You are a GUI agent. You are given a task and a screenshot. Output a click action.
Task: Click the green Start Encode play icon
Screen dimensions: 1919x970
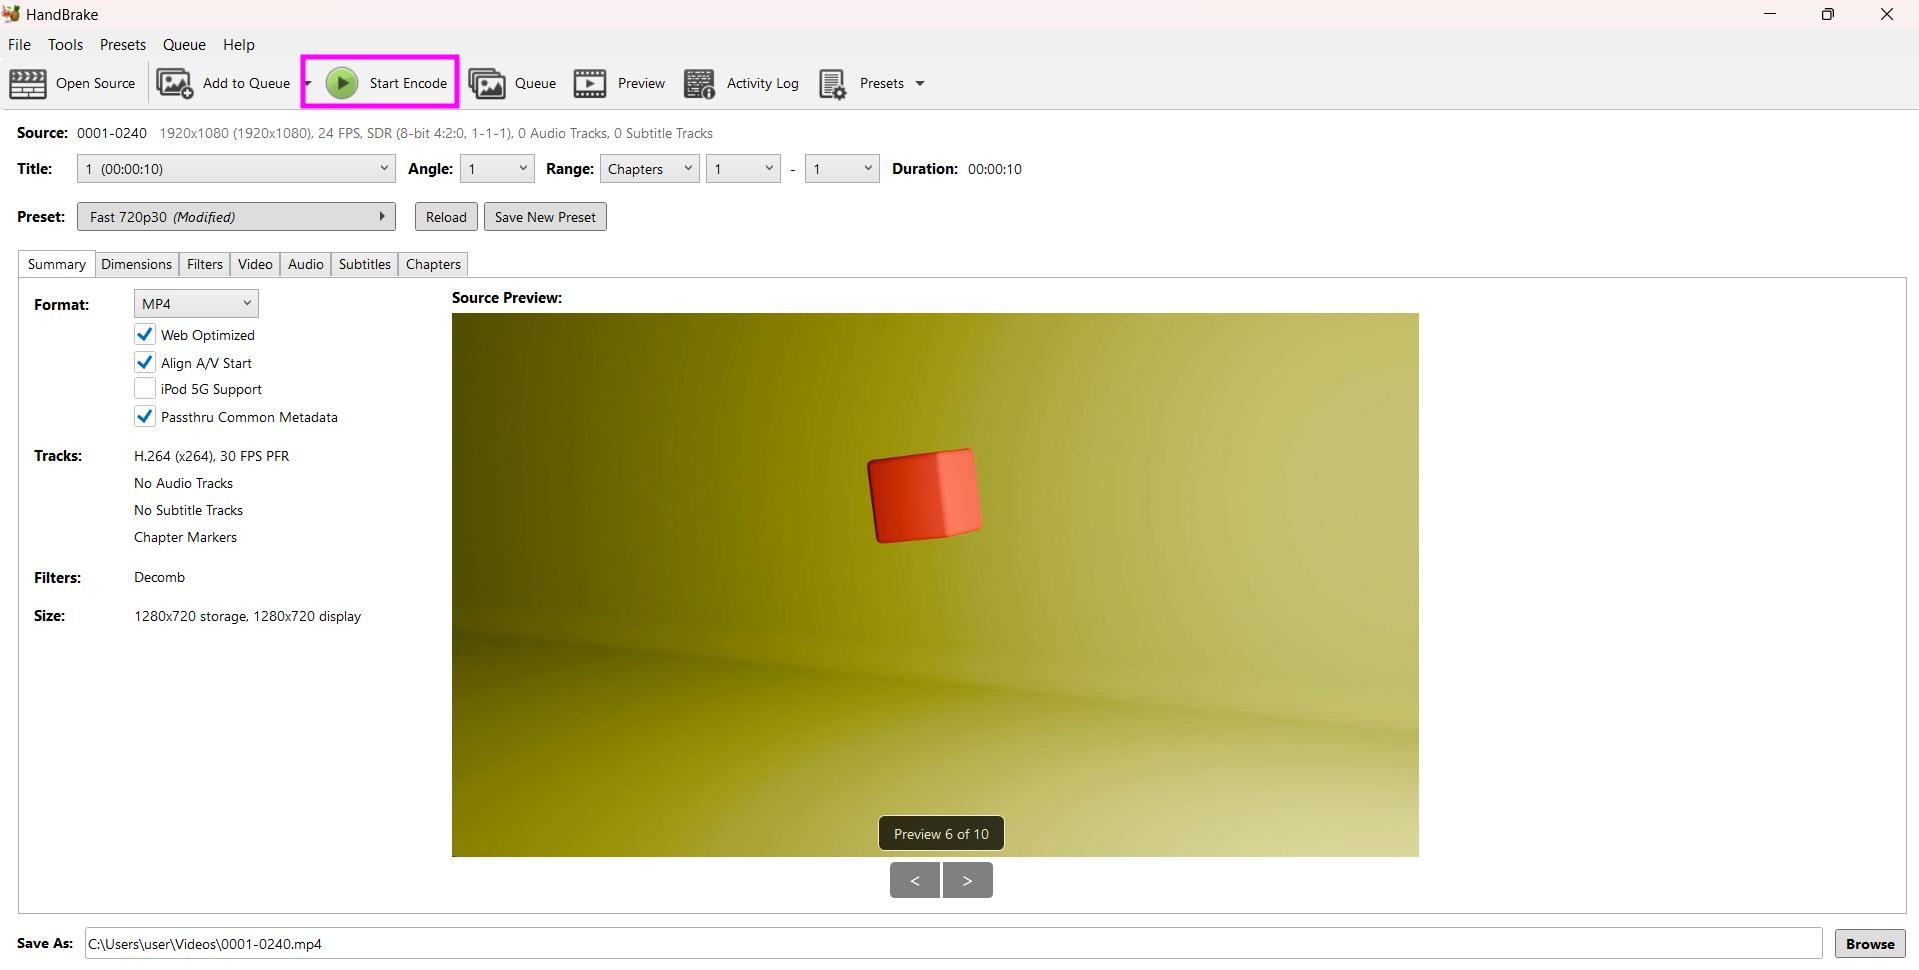point(342,83)
